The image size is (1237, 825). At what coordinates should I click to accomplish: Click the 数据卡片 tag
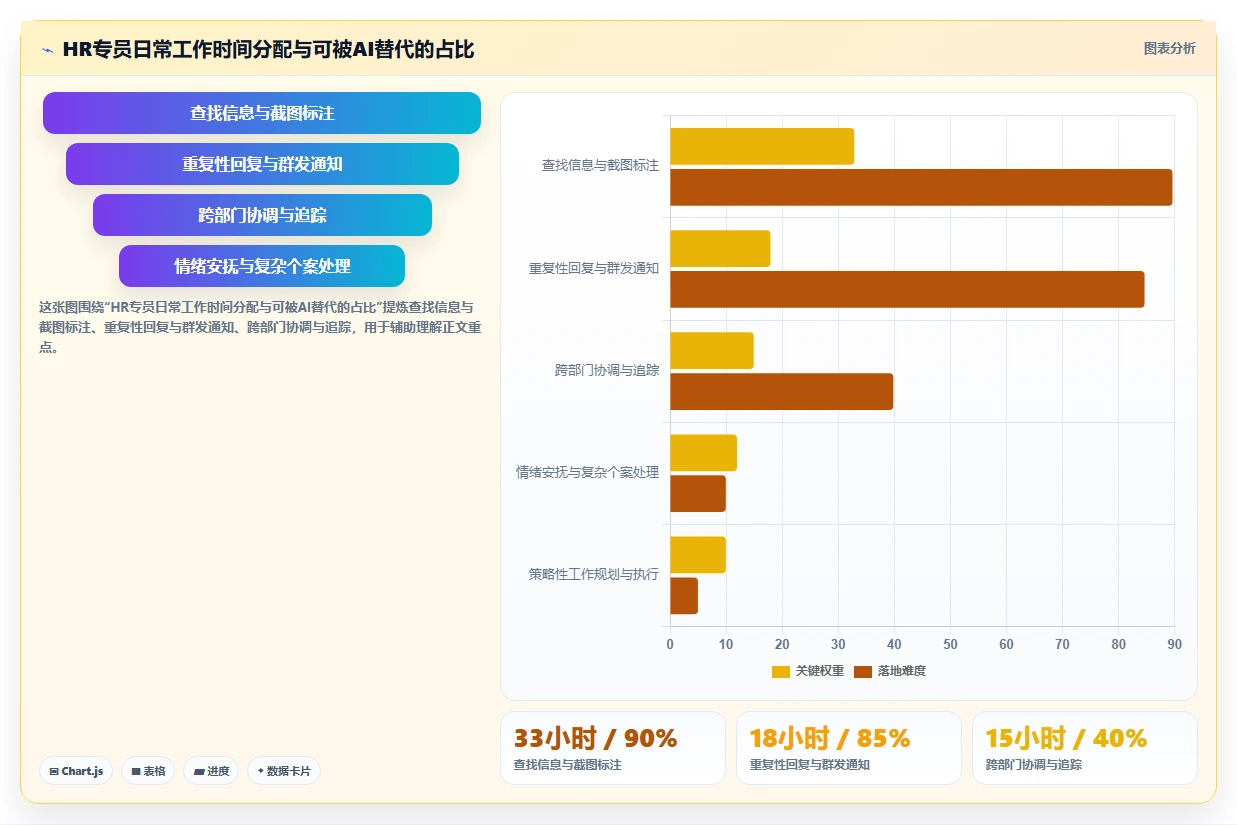point(284,771)
